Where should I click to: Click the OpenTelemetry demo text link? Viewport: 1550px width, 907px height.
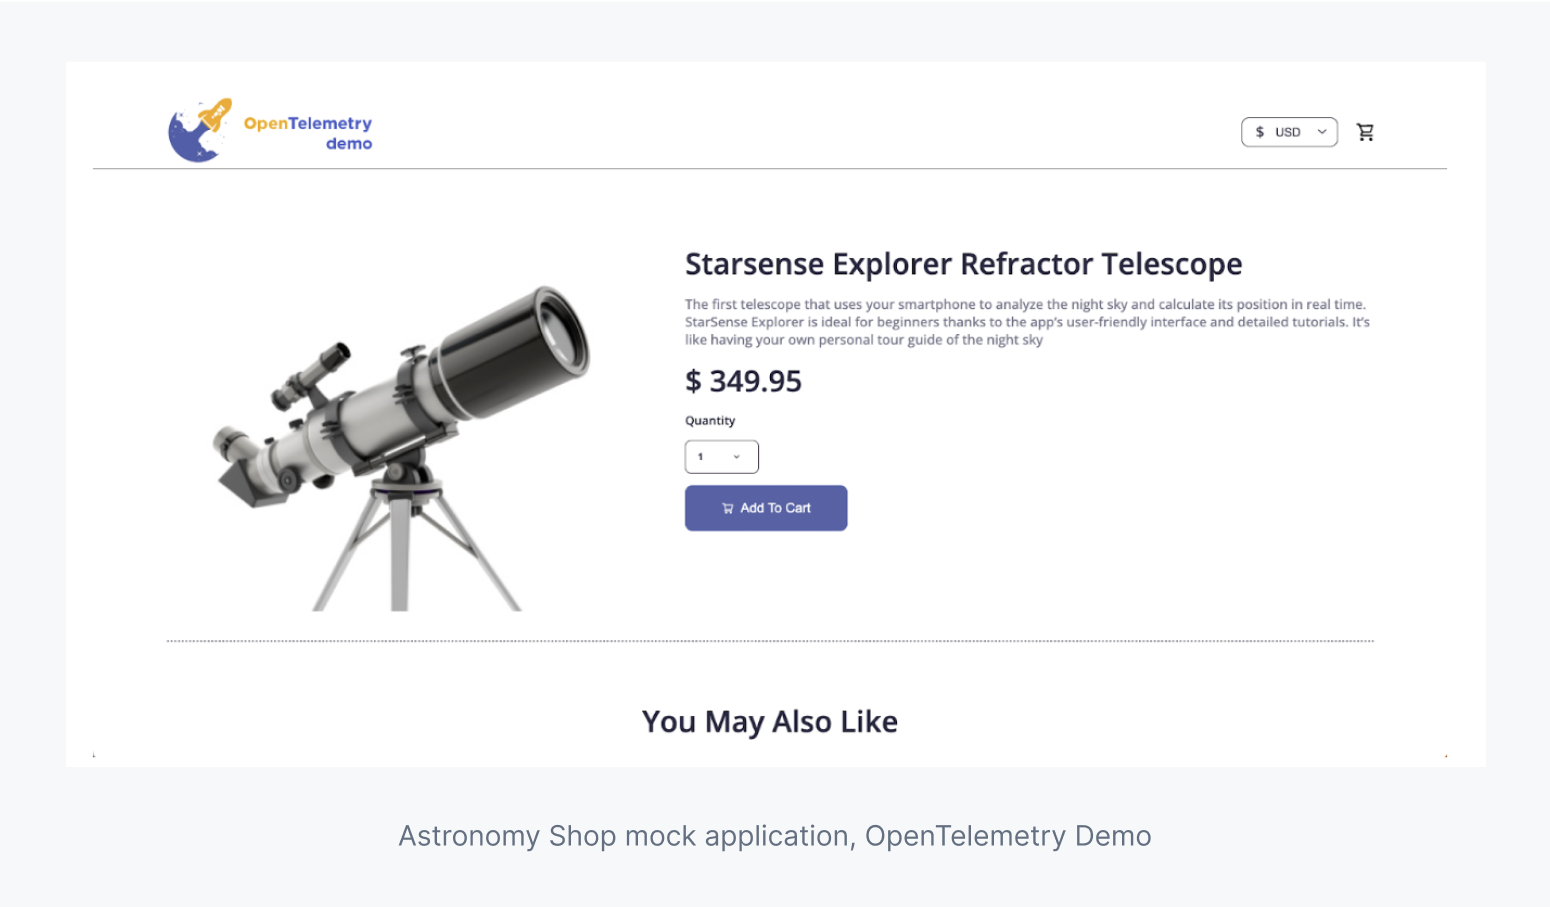307,133
